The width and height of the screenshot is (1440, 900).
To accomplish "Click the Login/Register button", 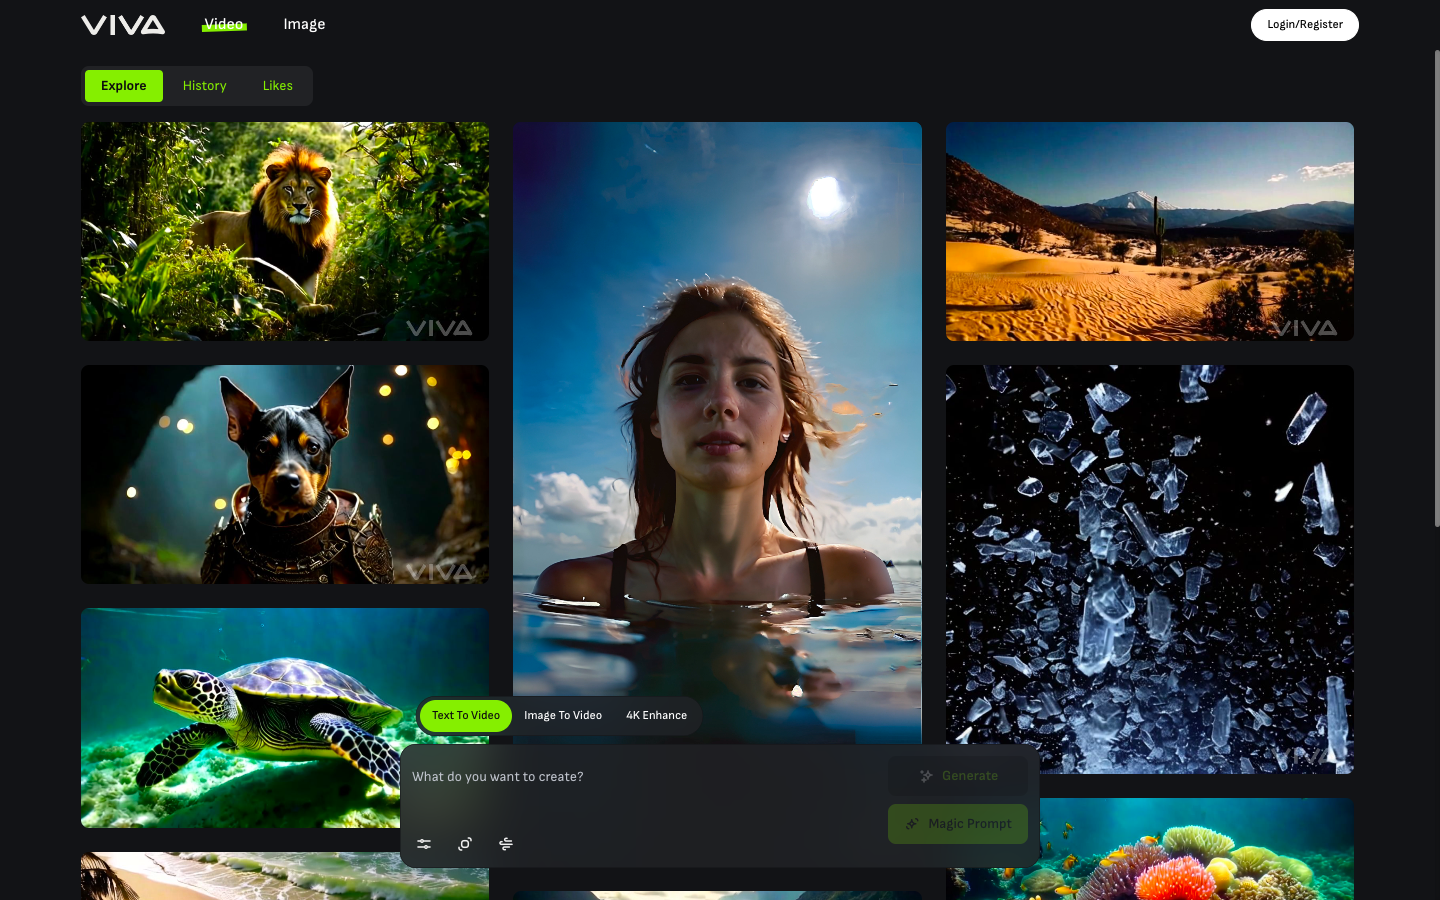I will click(x=1304, y=25).
